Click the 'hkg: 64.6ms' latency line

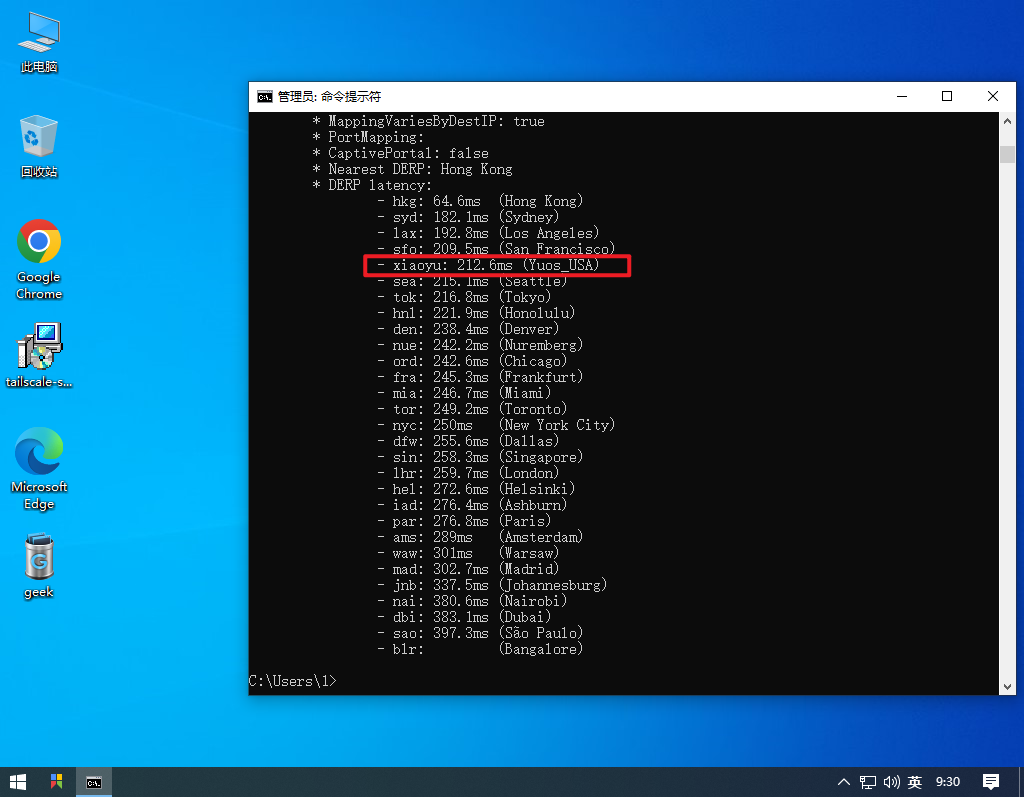click(x=480, y=201)
